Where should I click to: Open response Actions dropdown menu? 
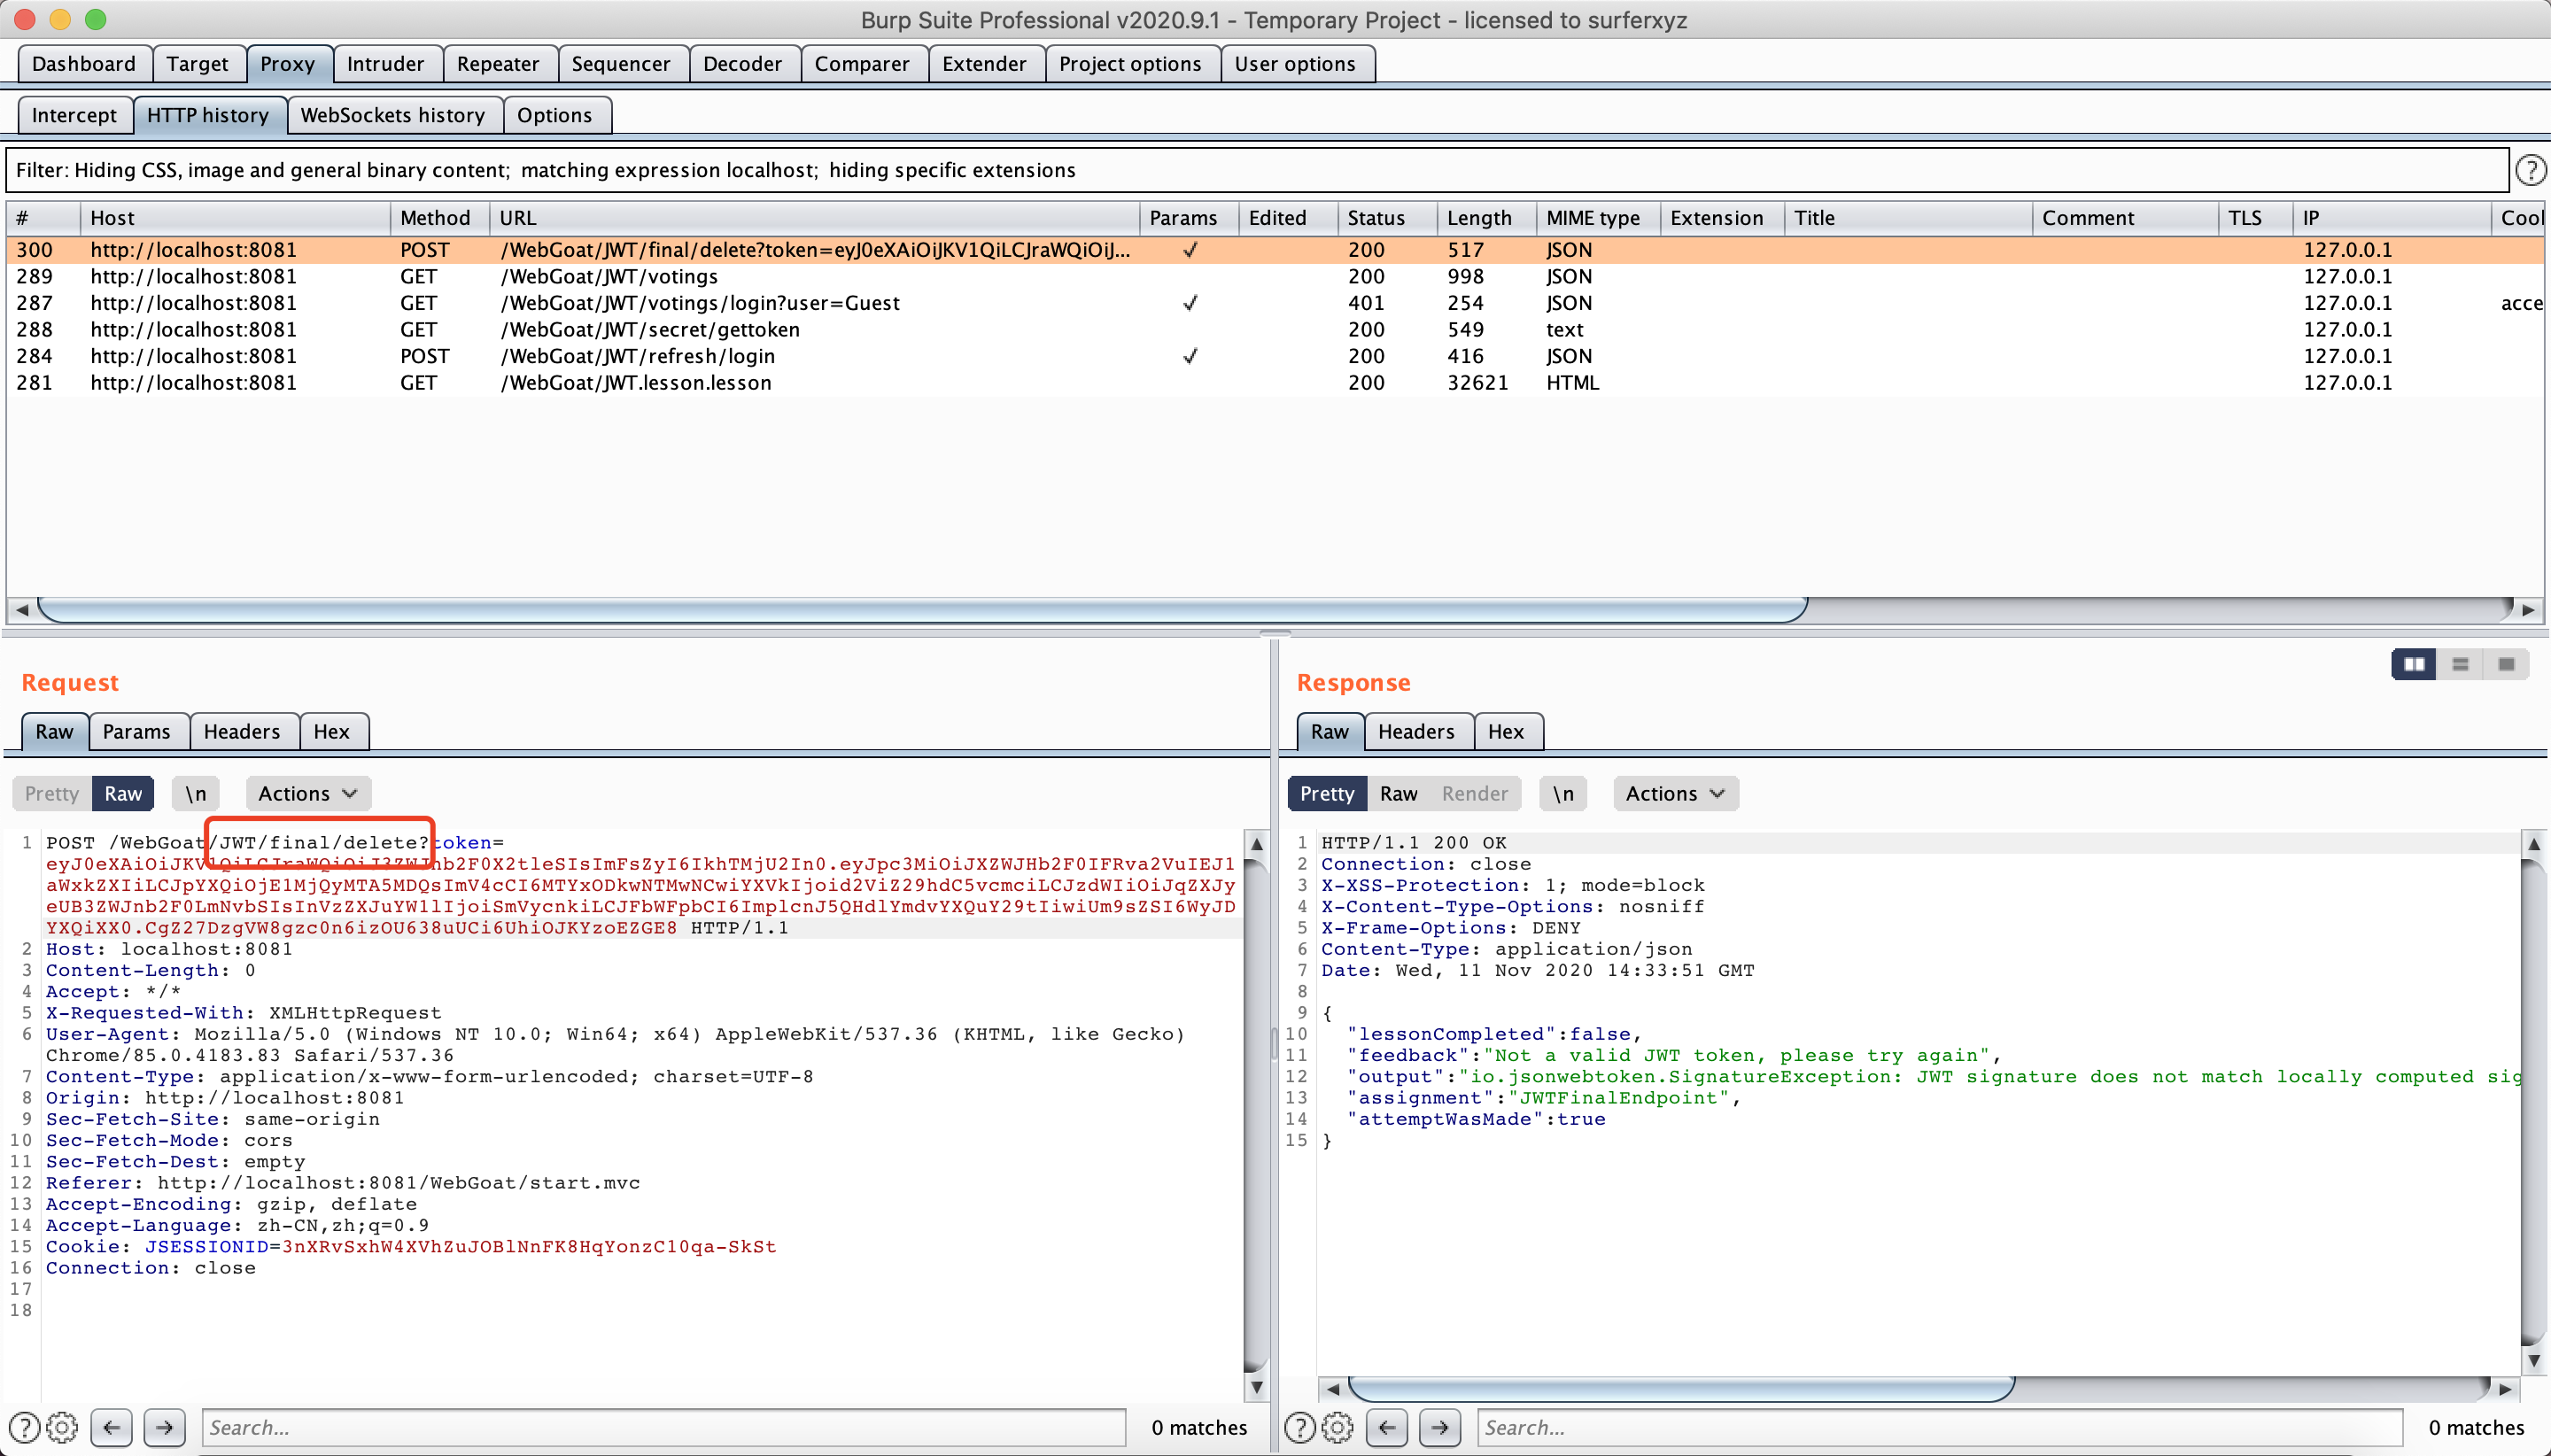pyautogui.click(x=1675, y=793)
